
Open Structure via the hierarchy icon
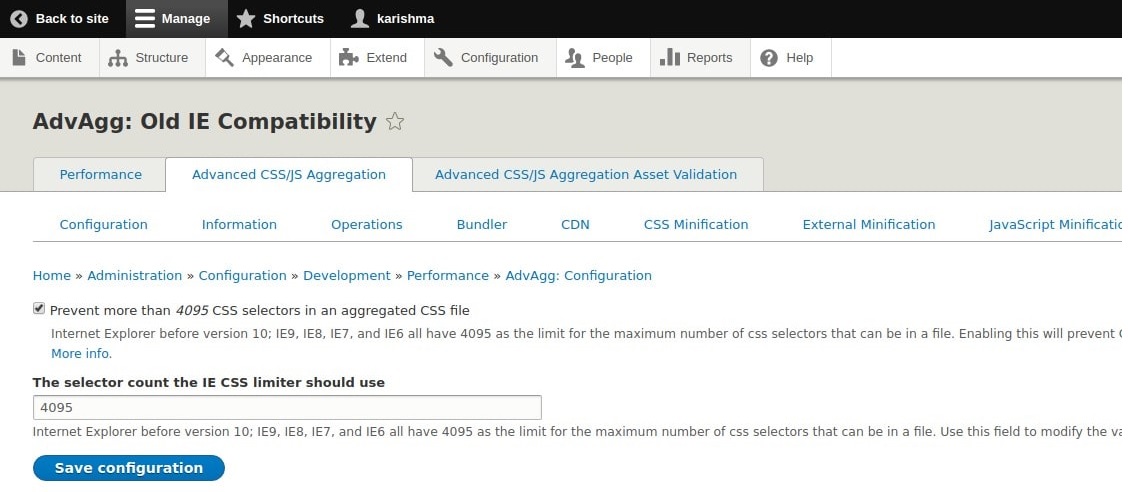[x=118, y=58]
